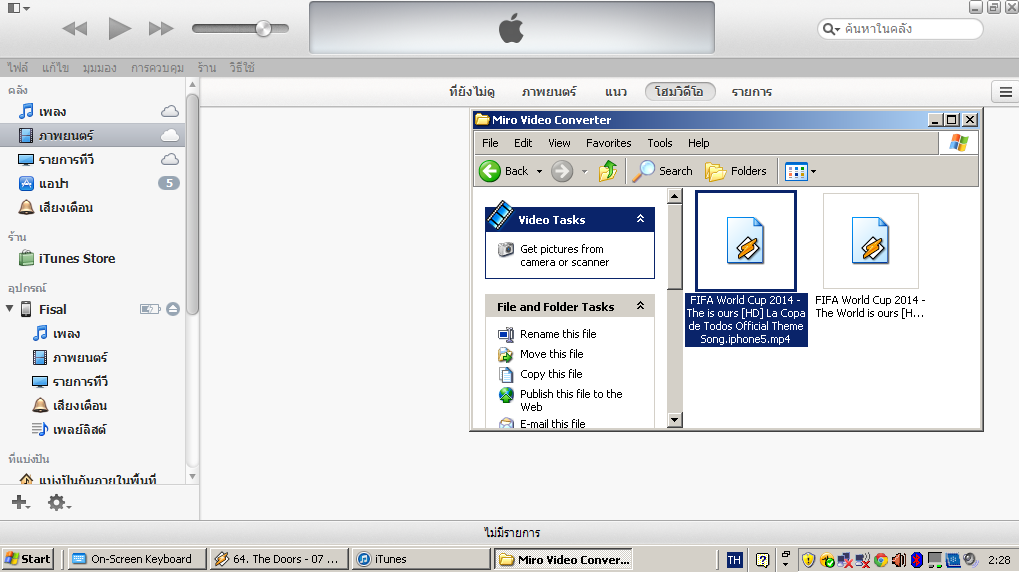
Task: Click the add playlist plus button
Action: coord(20,502)
